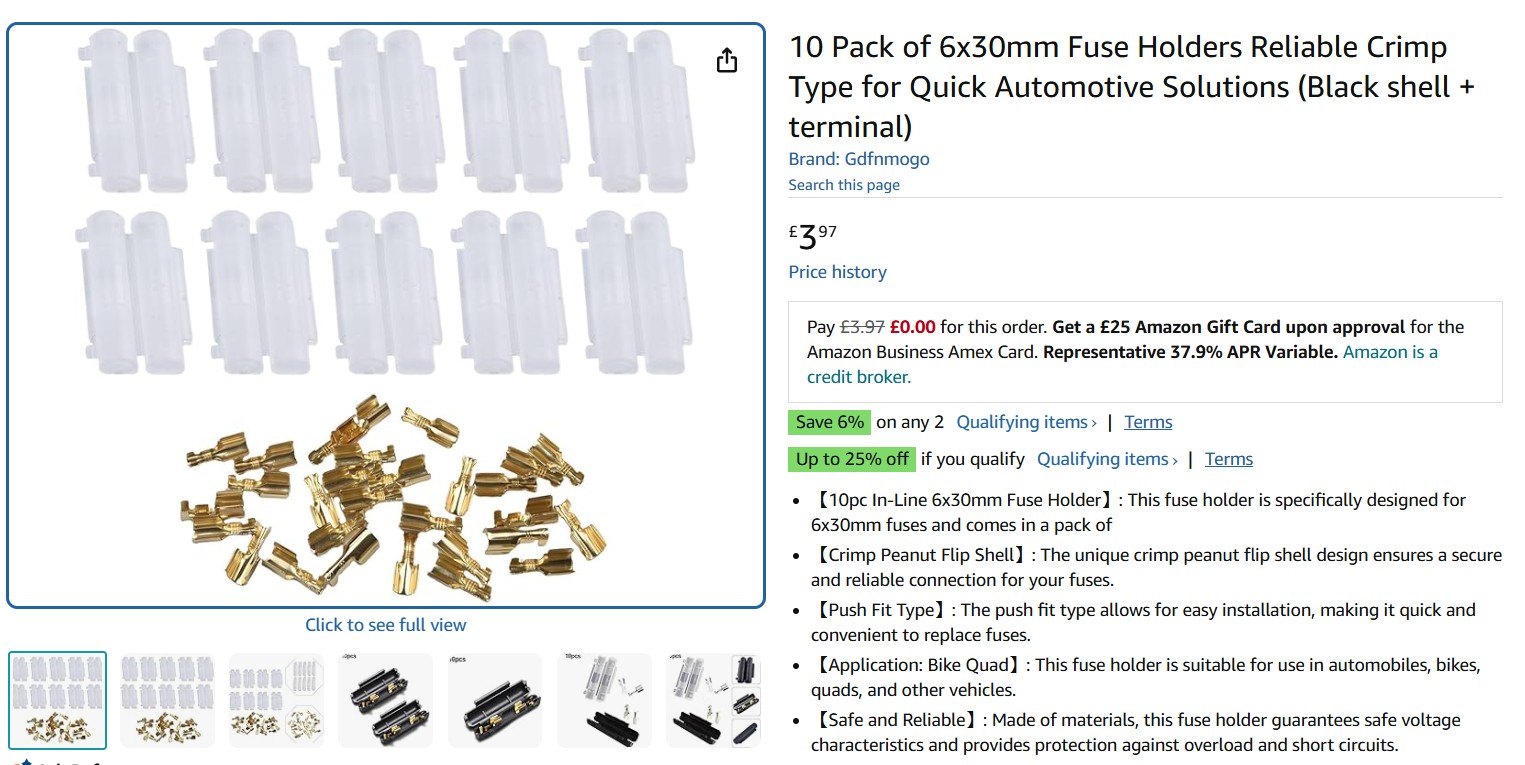View Terms for the Save 6% offer
Viewport: 1525px width, 765px height.
1148,422
